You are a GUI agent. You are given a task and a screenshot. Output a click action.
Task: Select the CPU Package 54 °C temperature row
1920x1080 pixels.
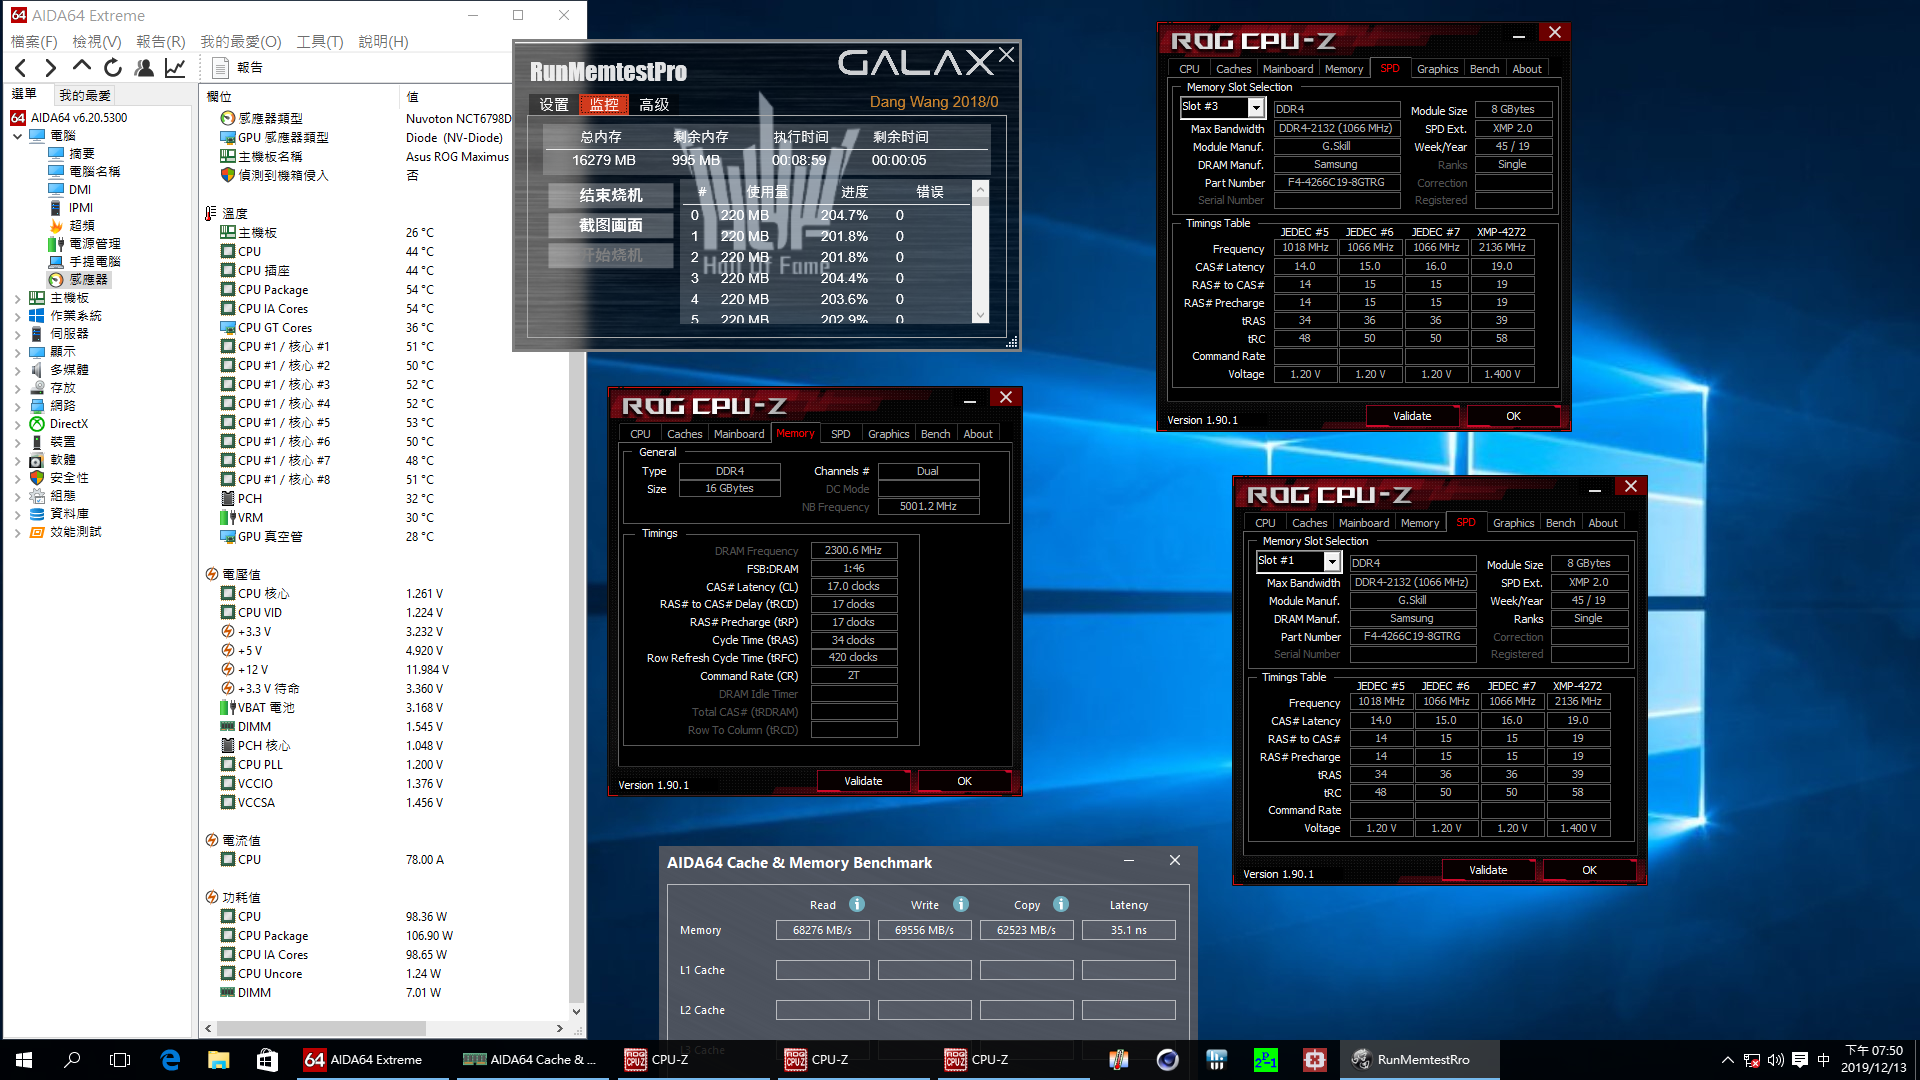(384, 290)
